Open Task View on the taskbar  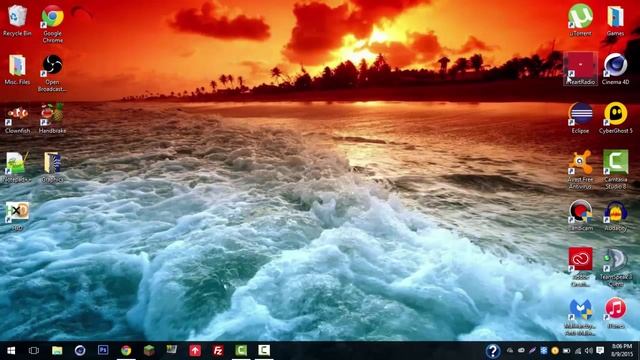[34, 351]
